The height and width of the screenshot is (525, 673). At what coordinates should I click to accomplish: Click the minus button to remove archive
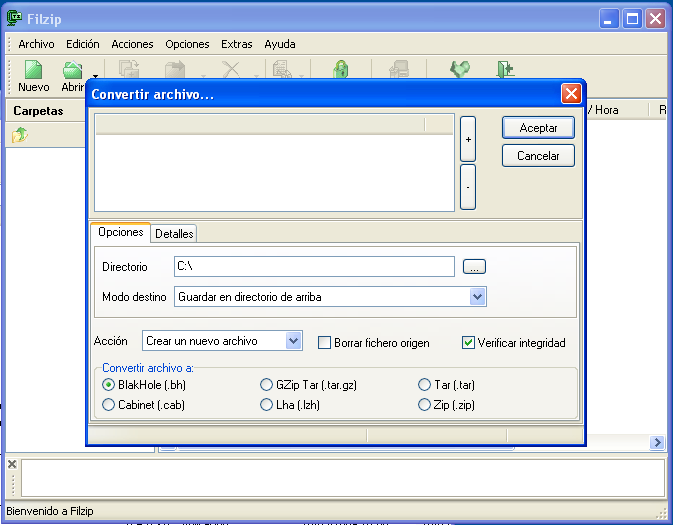468,187
